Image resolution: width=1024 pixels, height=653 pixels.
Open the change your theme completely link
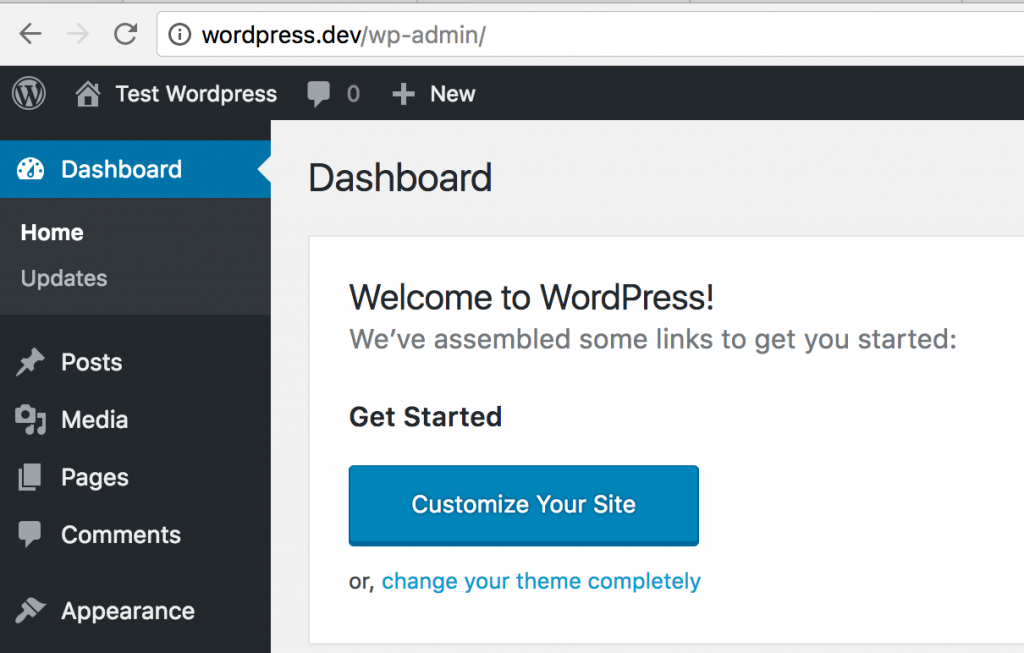click(541, 580)
